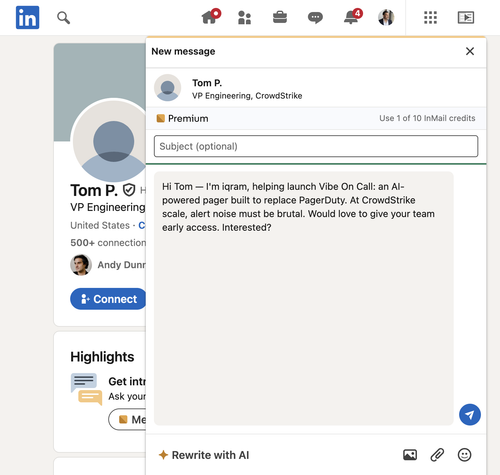Click the Tom P. profile name heading
The image size is (500, 475).
[94, 190]
